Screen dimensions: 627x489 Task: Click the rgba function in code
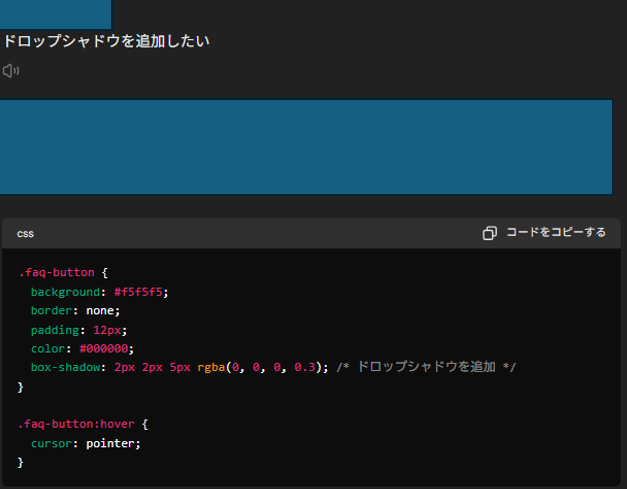tap(211, 367)
